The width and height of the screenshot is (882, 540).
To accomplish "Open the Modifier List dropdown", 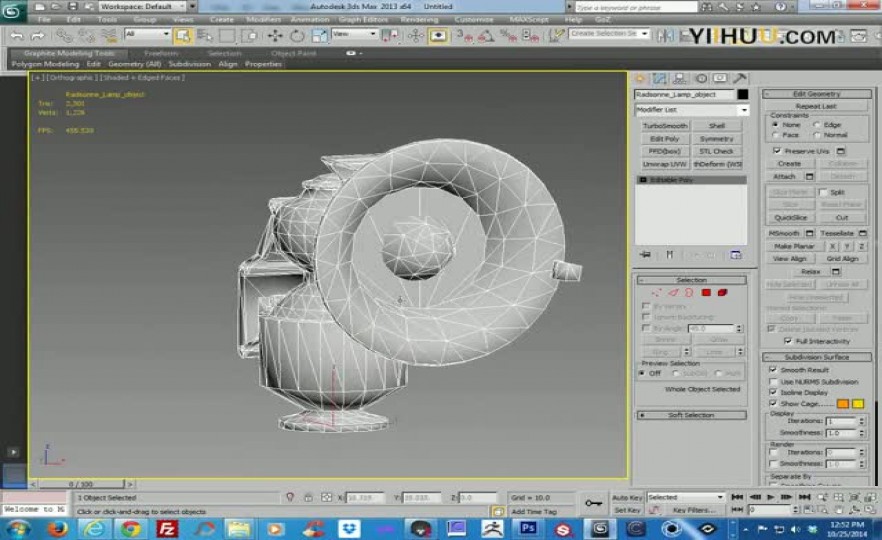I will tap(692, 110).
